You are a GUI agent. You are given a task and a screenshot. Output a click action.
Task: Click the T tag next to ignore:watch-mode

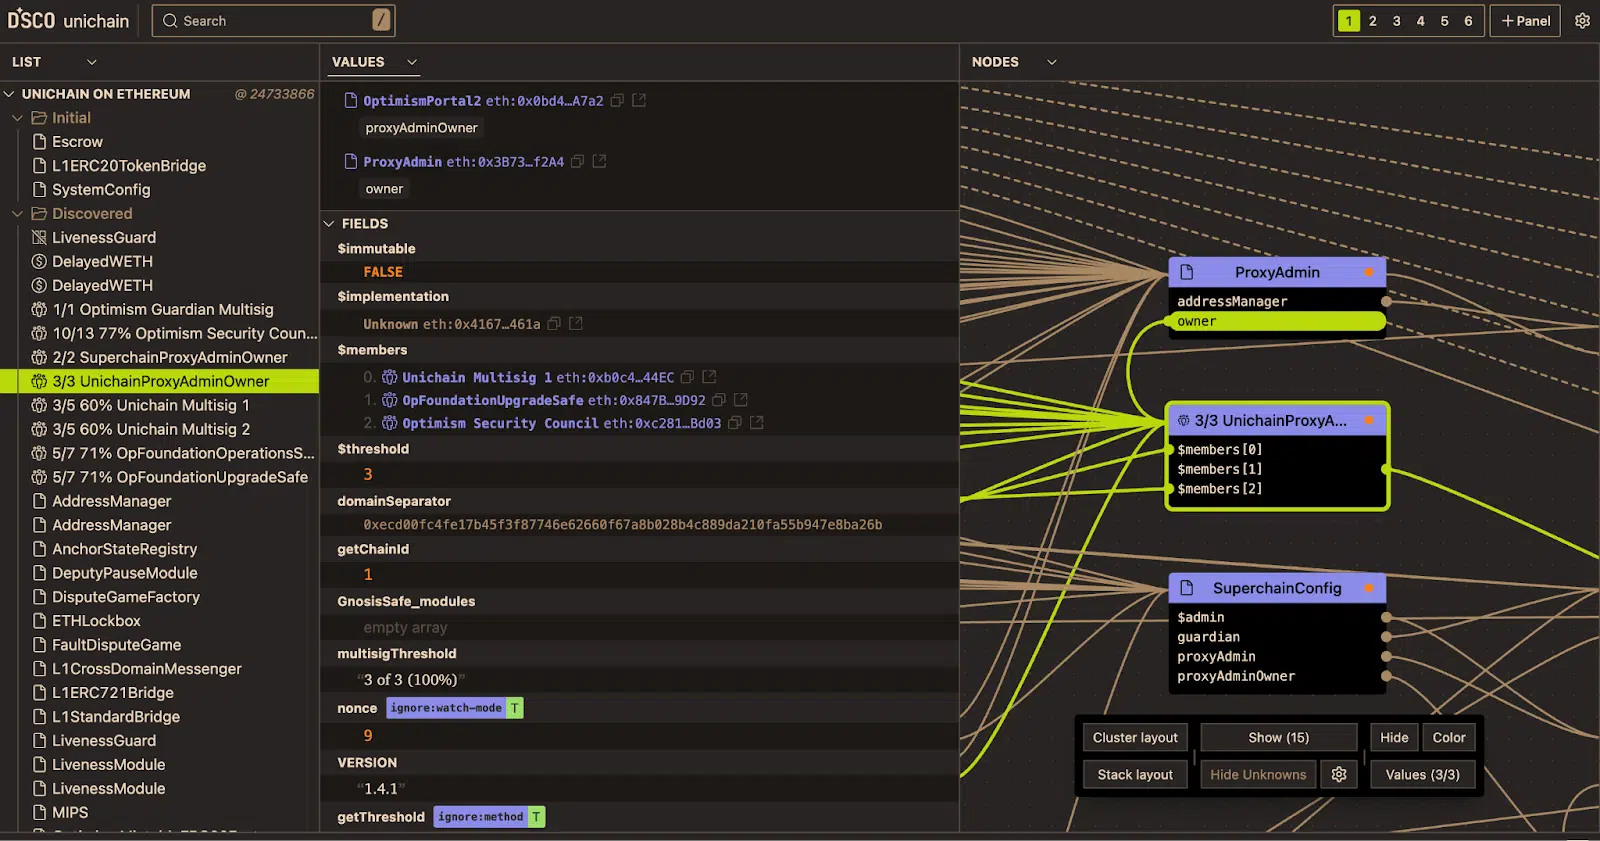point(514,708)
